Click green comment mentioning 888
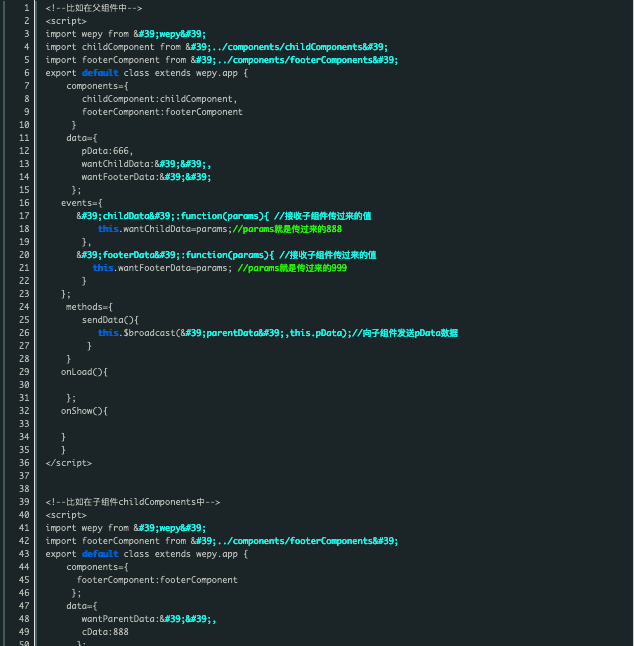634x646 pixels. pos(287,229)
